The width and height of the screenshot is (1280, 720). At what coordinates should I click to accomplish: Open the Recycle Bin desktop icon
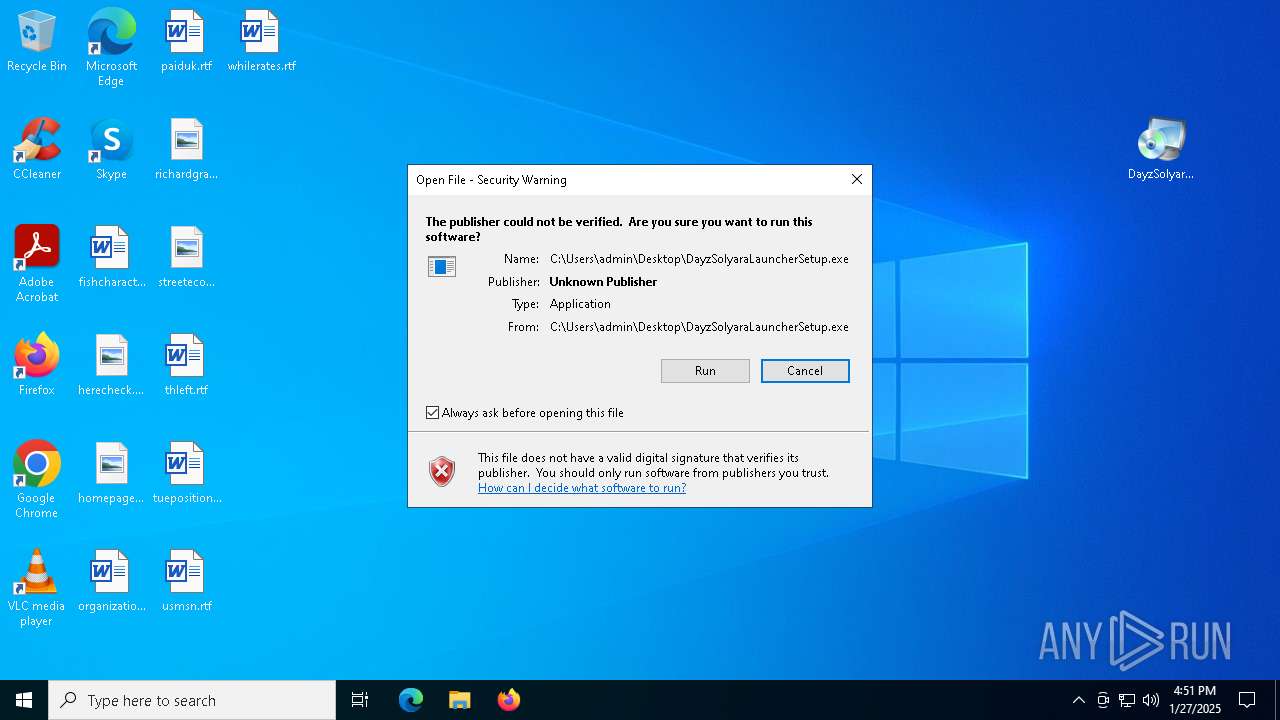point(37,41)
